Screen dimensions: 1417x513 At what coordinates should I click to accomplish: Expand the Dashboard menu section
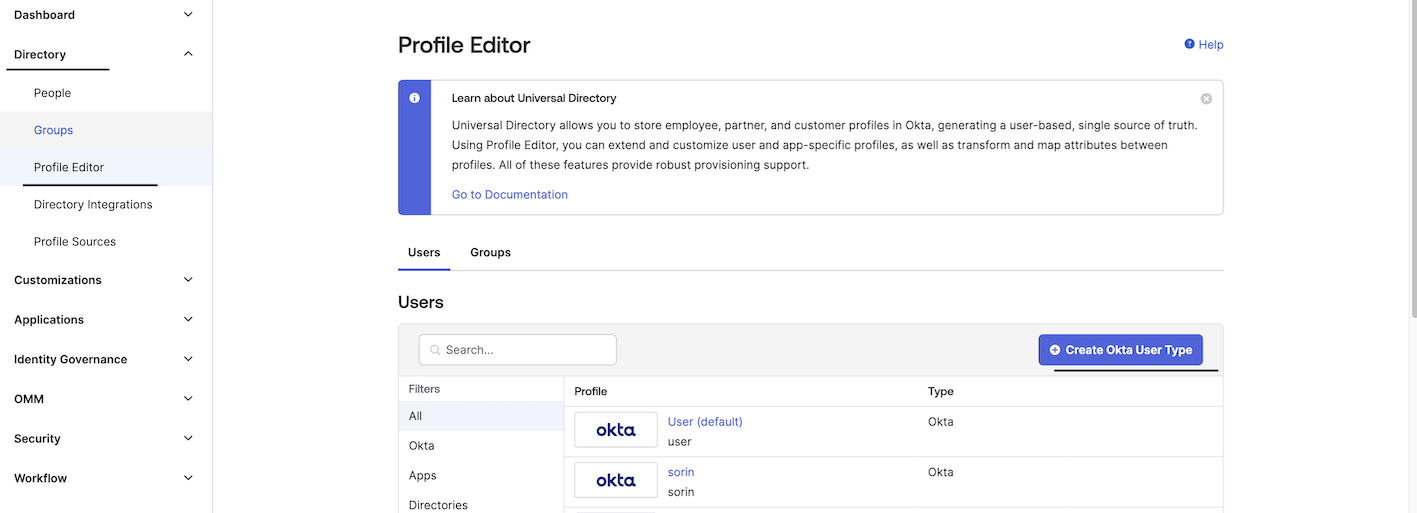(x=188, y=15)
